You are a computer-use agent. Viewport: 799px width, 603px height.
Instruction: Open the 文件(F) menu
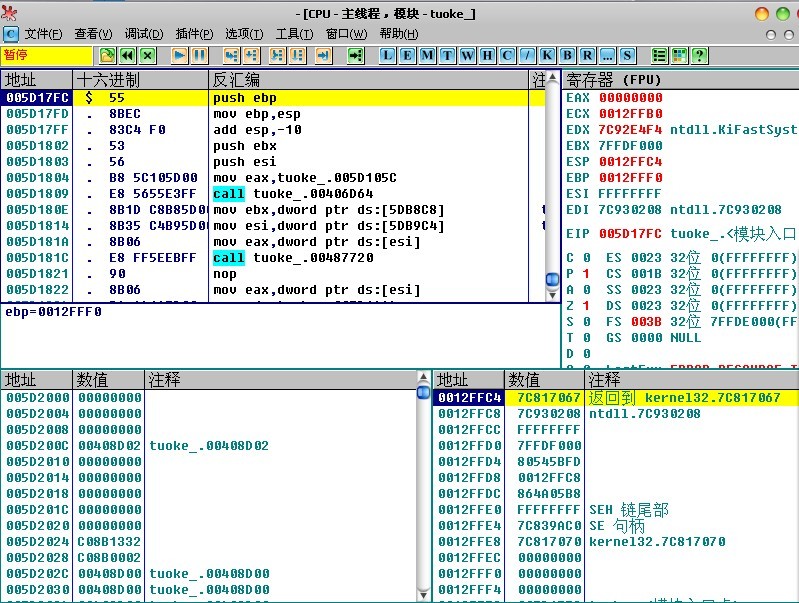43,34
